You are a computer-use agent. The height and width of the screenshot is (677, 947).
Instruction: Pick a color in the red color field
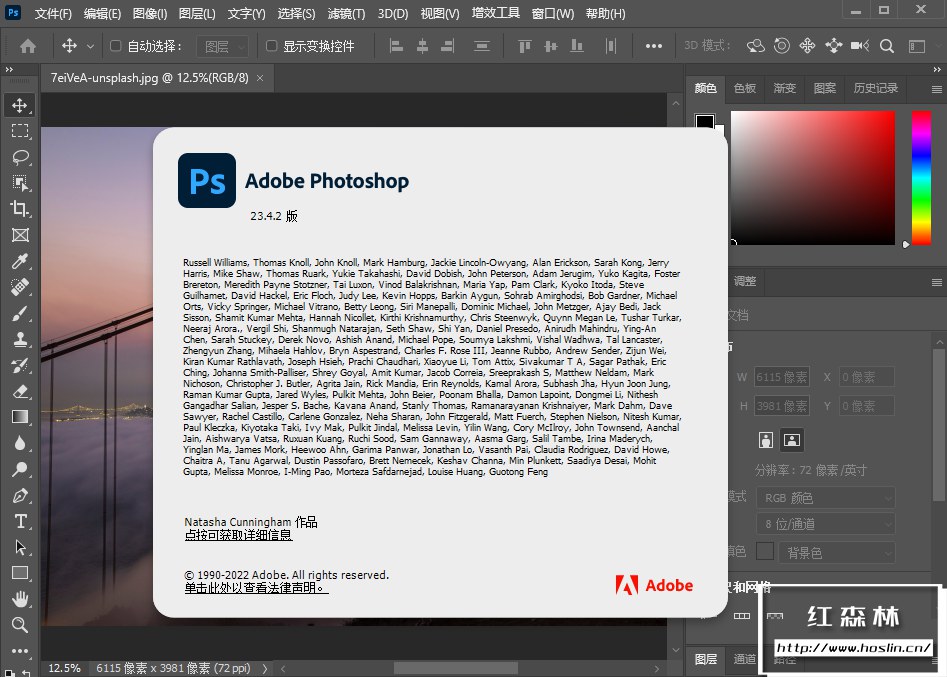(x=813, y=178)
